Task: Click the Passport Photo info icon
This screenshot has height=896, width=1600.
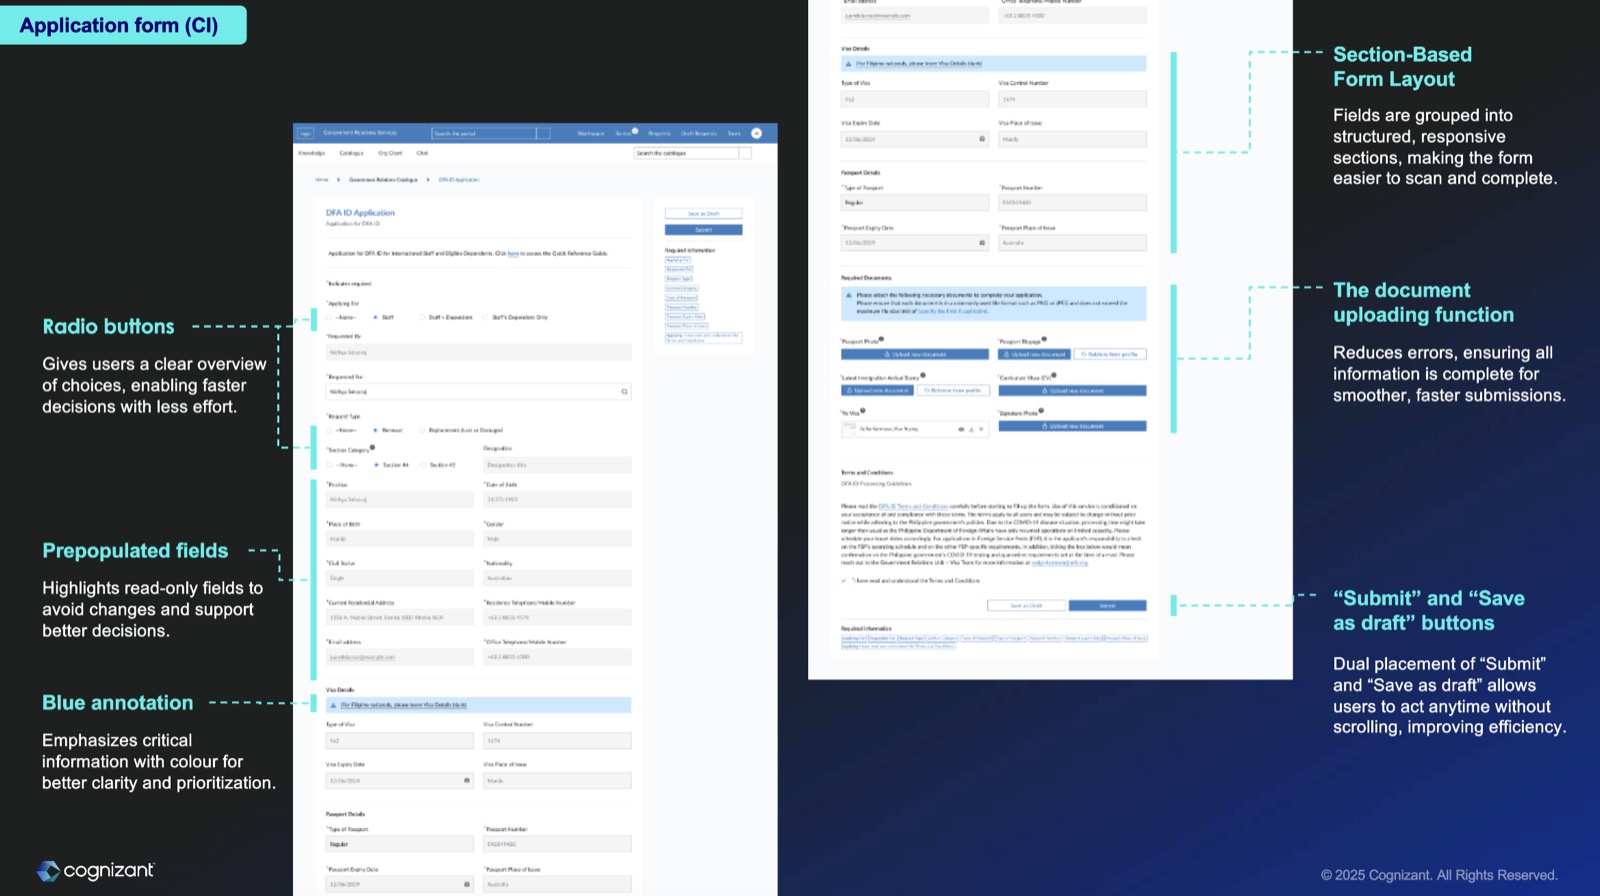Action: click(x=881, y=339)
